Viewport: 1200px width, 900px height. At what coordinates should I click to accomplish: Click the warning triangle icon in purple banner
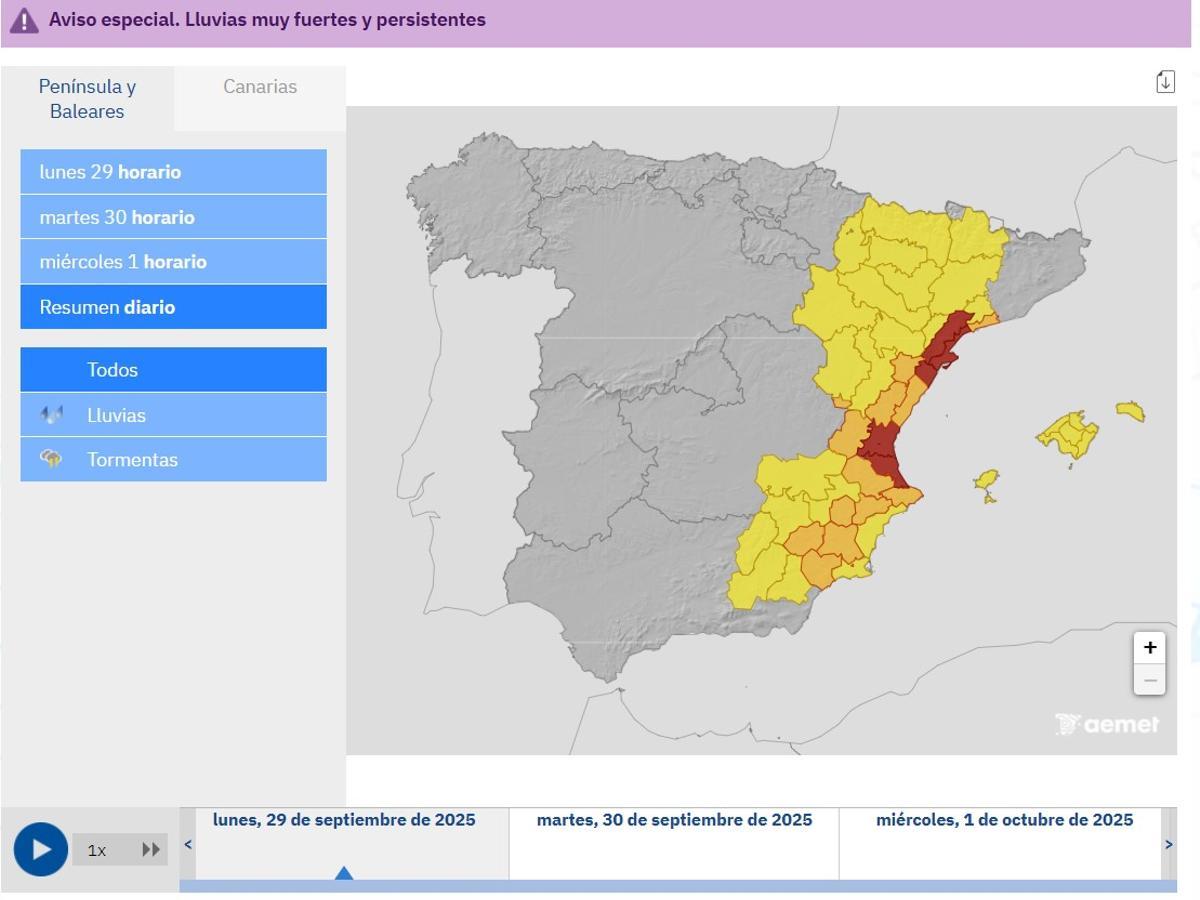click(25, 20)
